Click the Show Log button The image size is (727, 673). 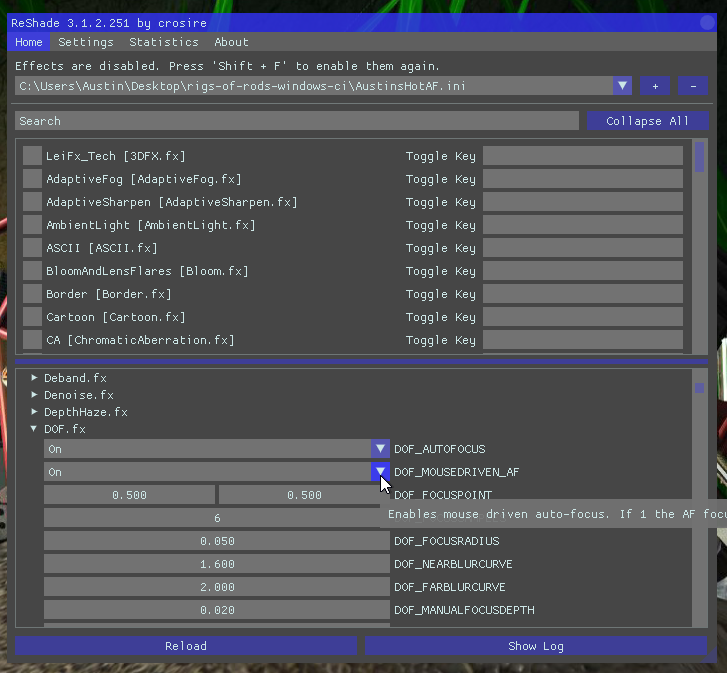536,646
